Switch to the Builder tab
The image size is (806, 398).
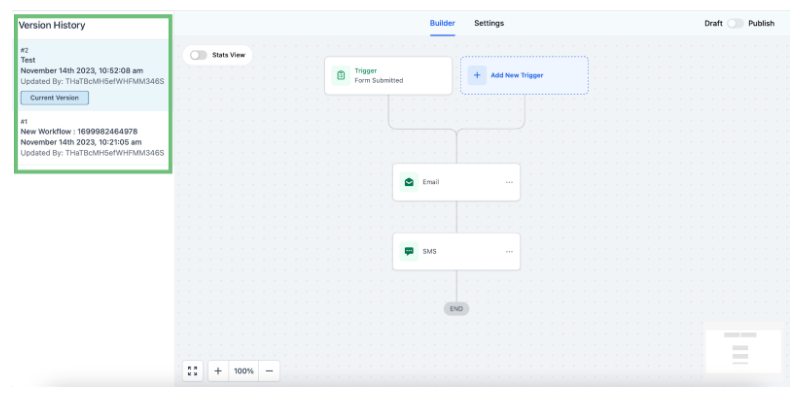coord(443,23)
